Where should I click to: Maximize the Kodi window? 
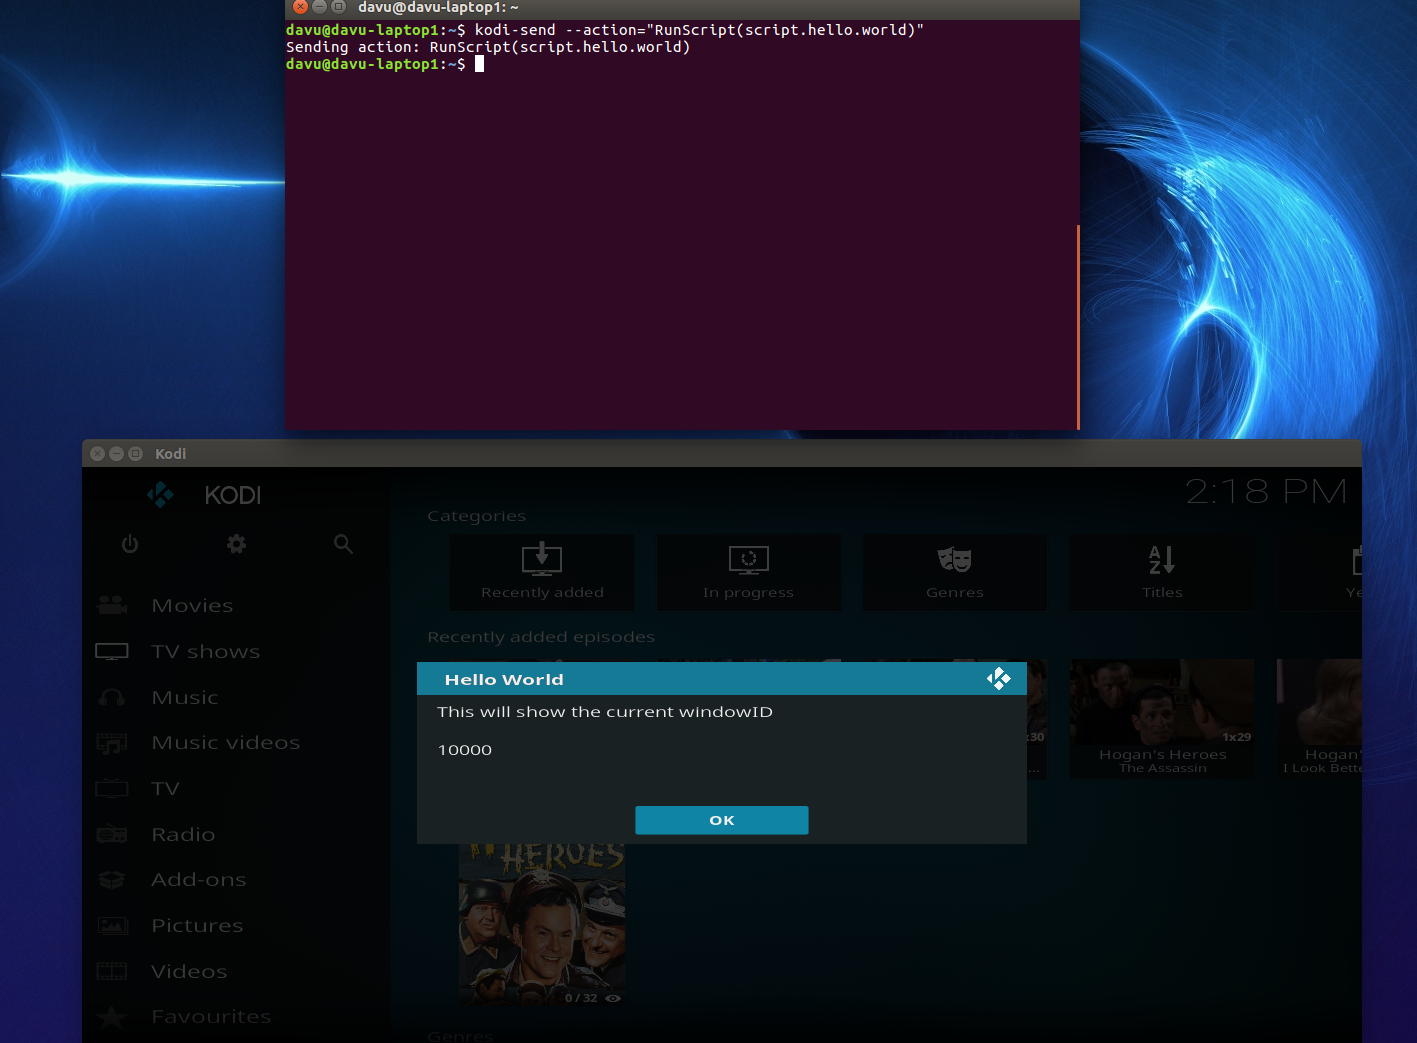(135, 453)
